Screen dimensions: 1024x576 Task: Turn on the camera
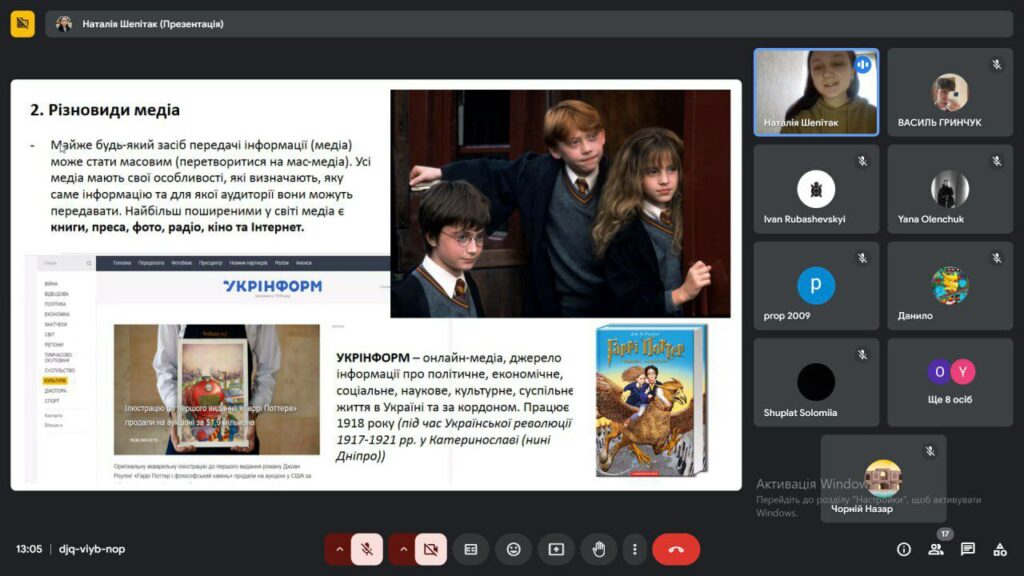[430, 549]
